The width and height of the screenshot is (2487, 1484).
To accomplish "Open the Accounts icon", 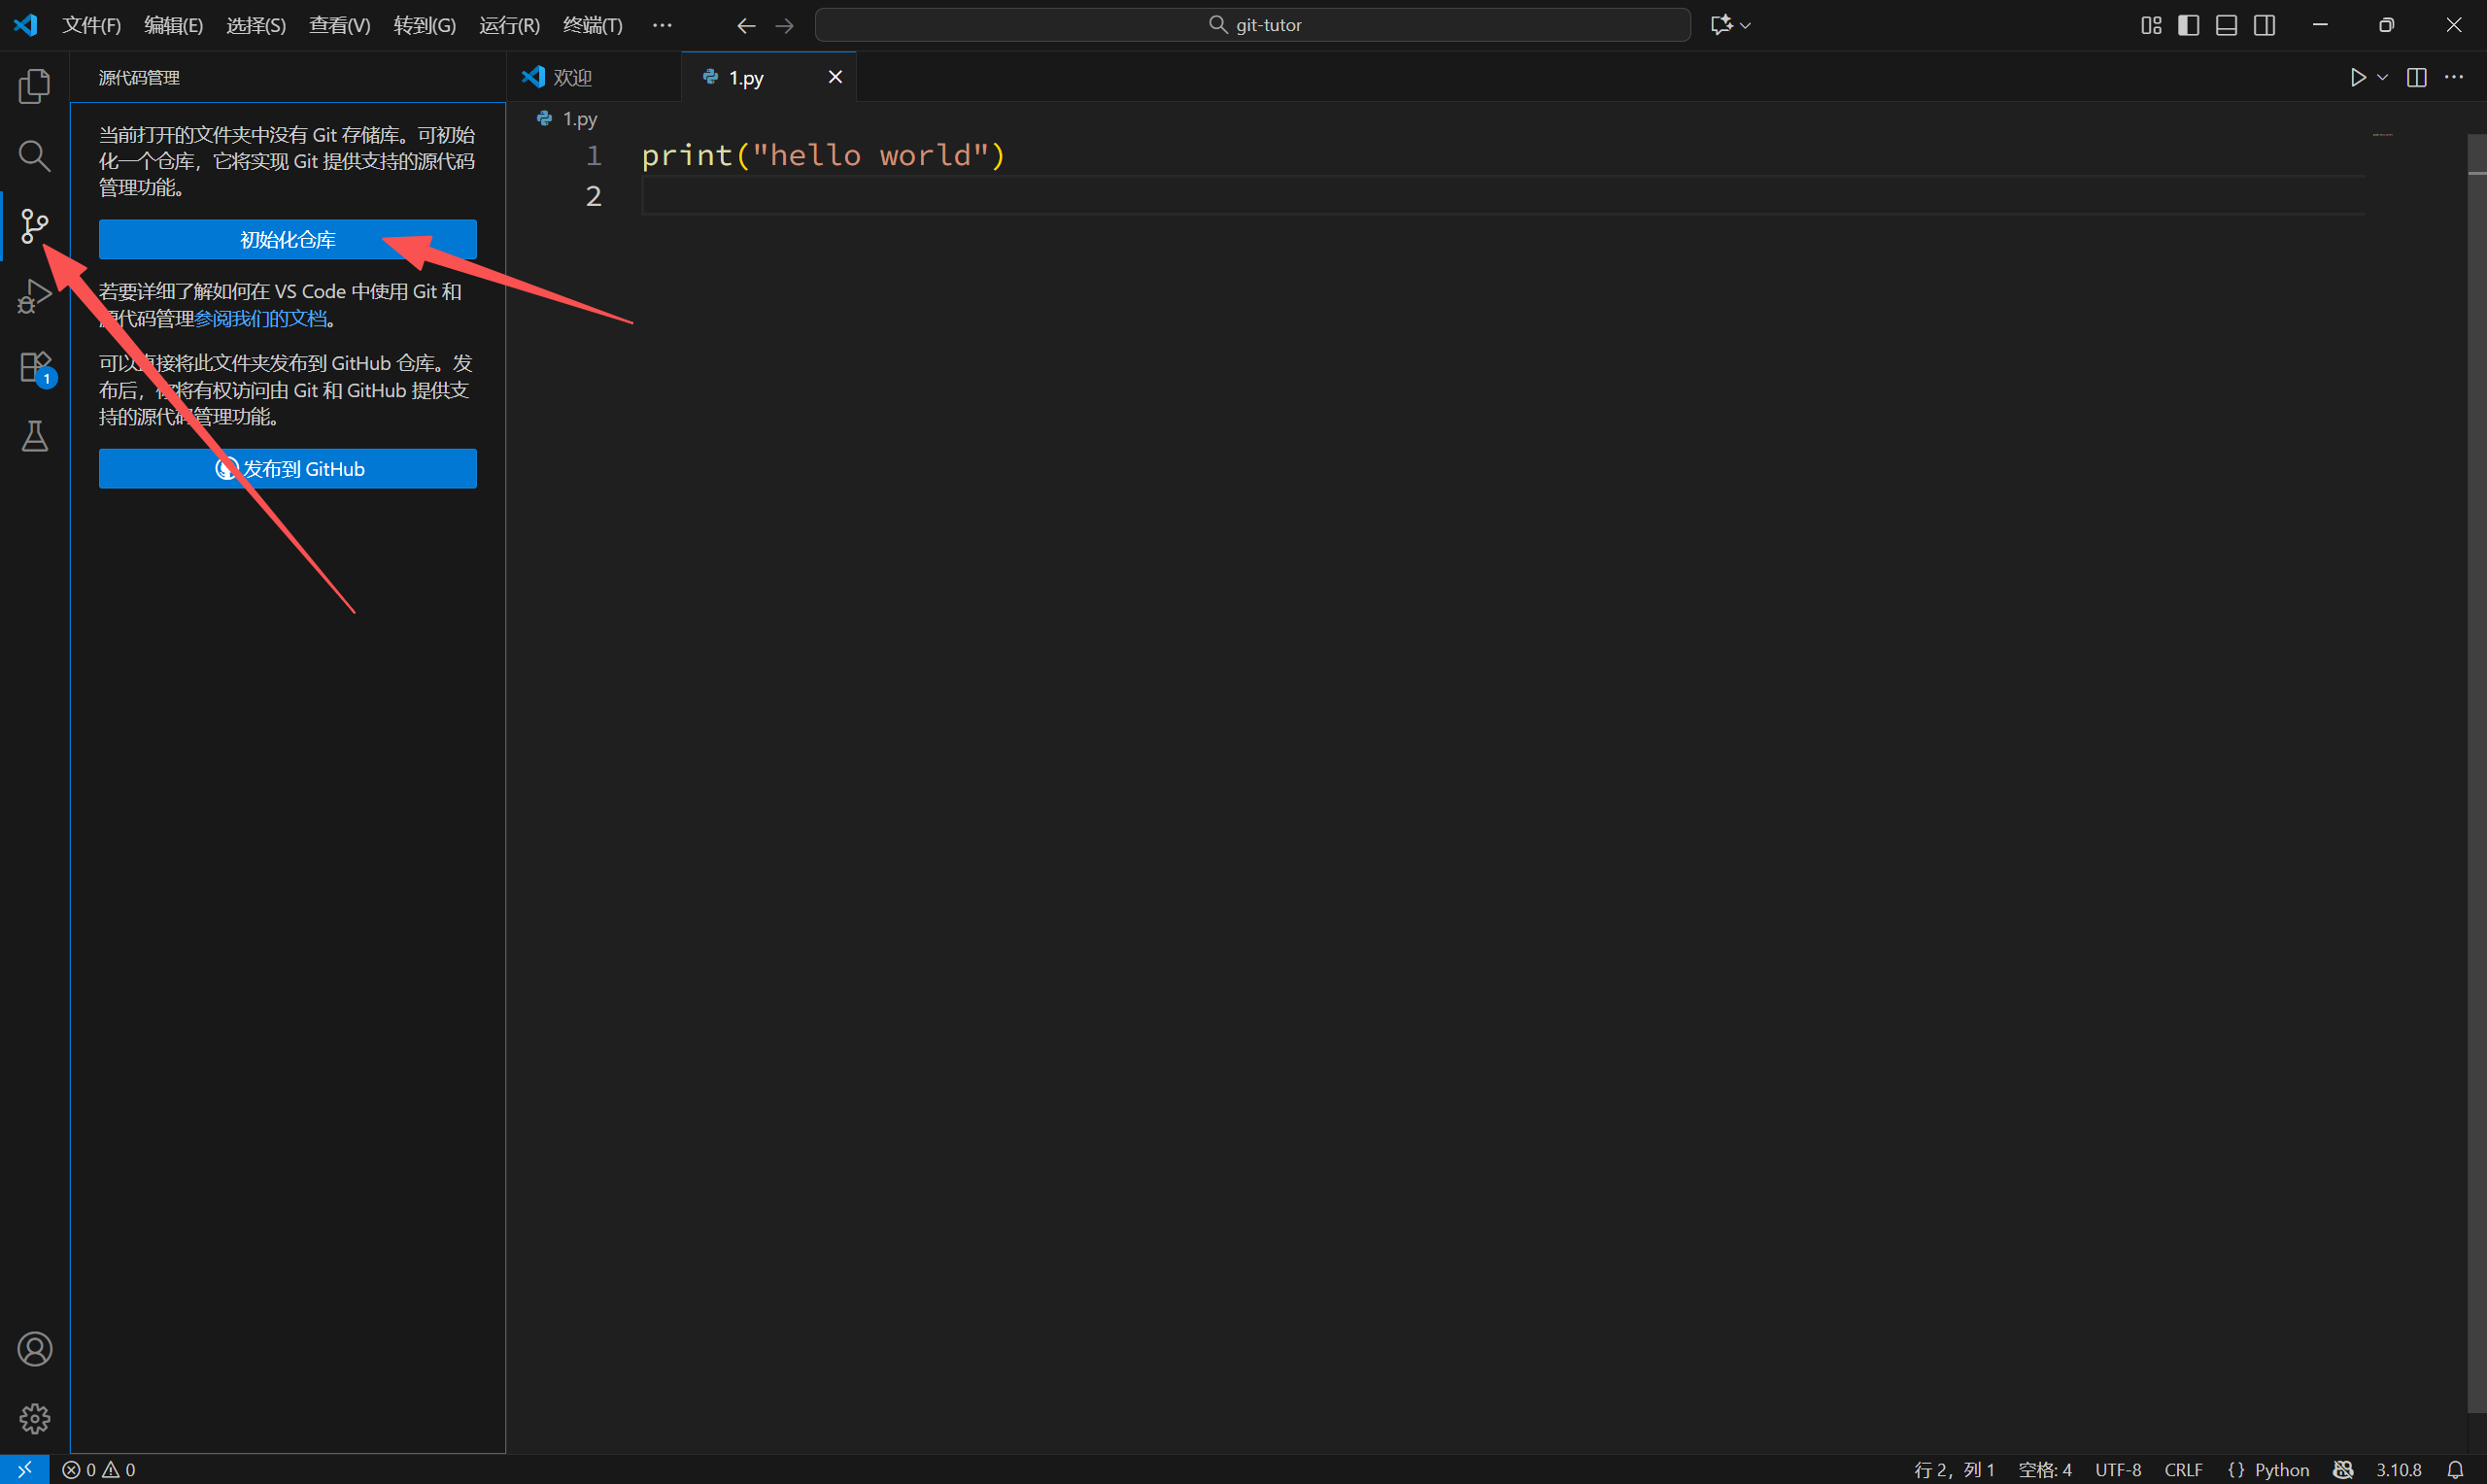I will click(x=34, y=1349).
